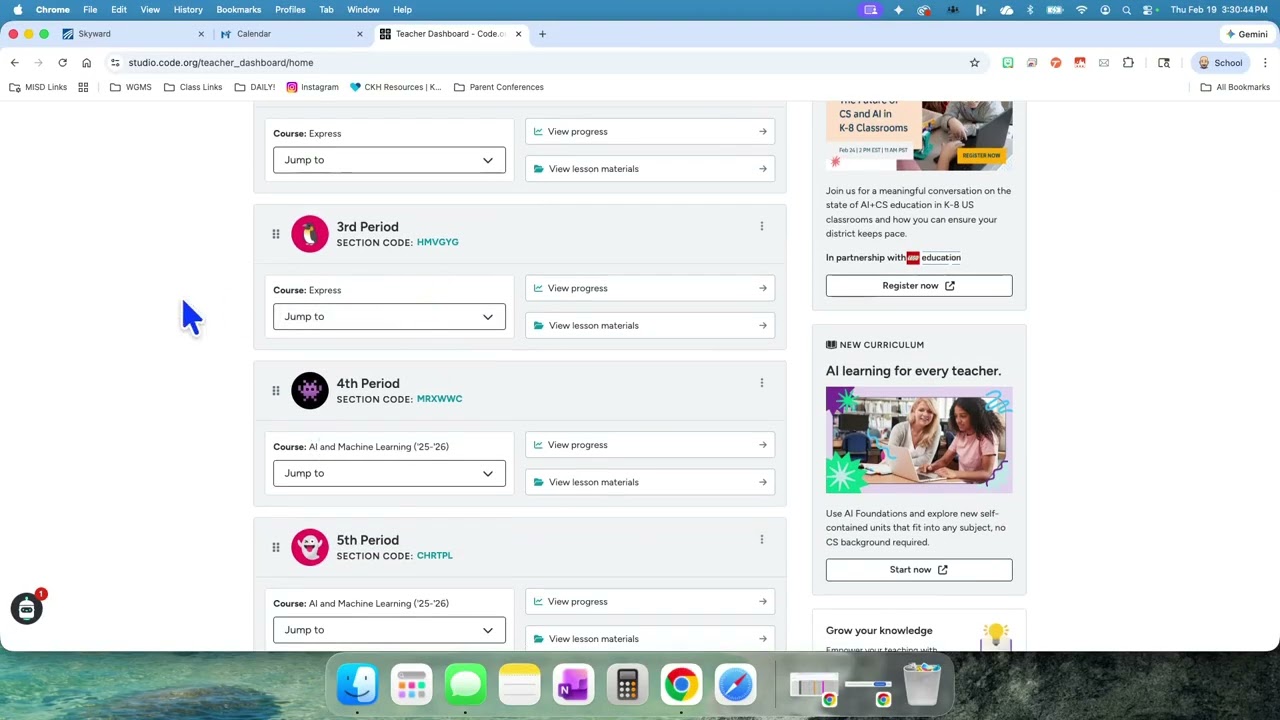This screenshot has width=1280, height=720.
Task: Expand the topmost Express course Jump to dropdown
Action: (389, 160)
